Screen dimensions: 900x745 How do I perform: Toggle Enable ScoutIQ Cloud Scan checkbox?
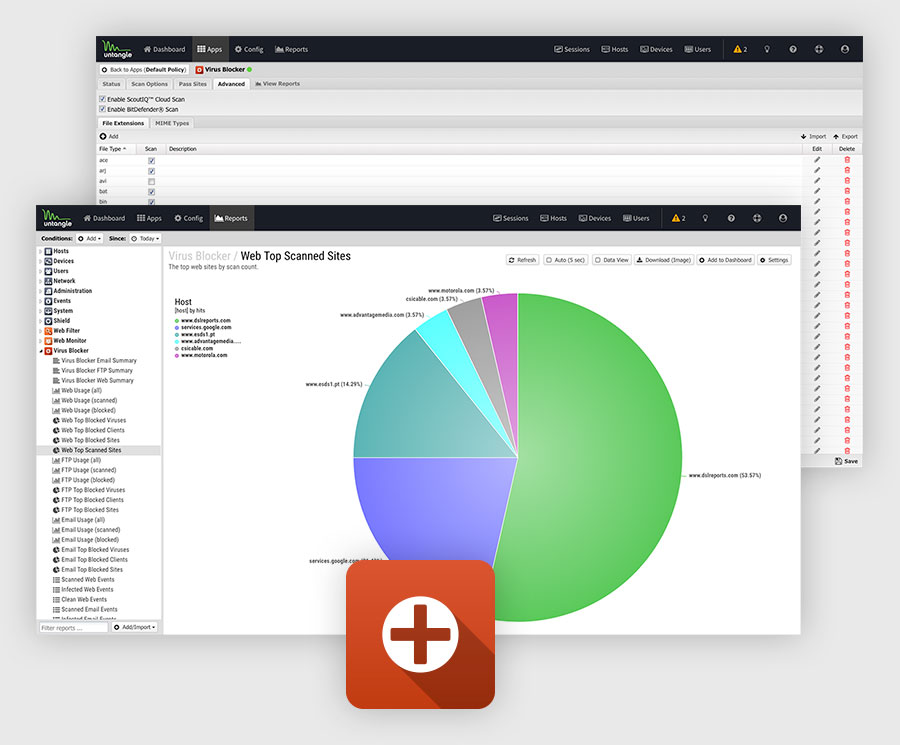(x=103, y=99)
